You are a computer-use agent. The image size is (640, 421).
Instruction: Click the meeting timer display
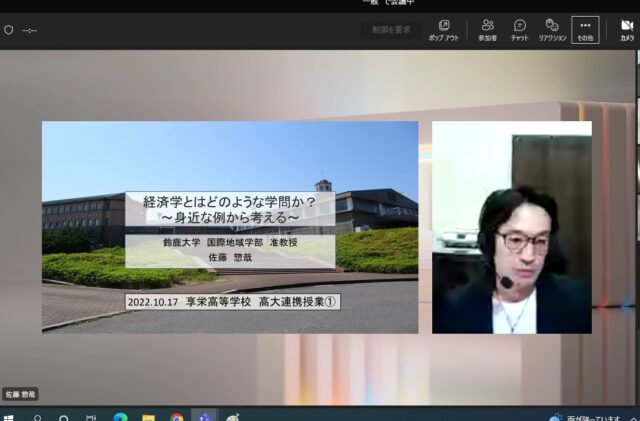pos(29,30)
